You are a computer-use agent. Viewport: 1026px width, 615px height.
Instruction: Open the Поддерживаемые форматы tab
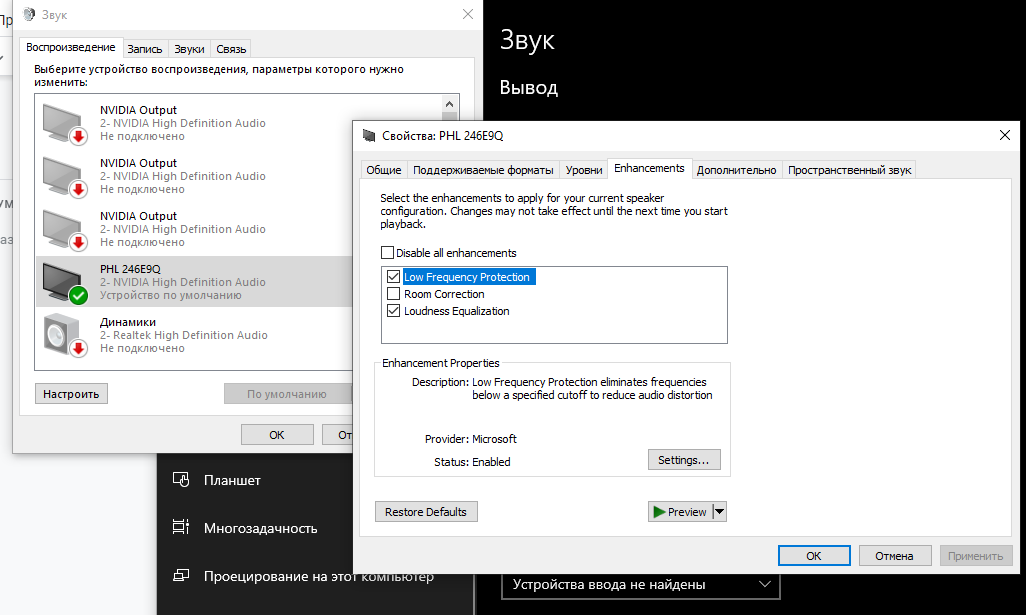[483, 170]
